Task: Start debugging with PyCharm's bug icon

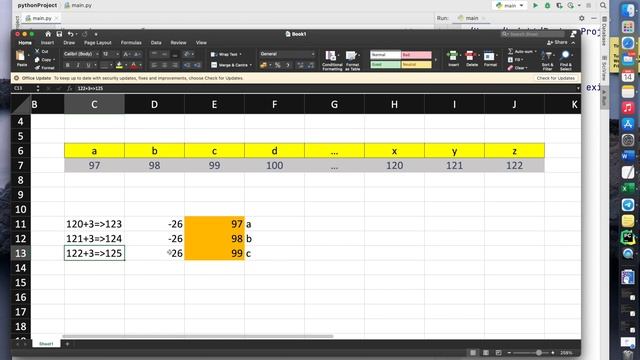Action: coord(547,5)
